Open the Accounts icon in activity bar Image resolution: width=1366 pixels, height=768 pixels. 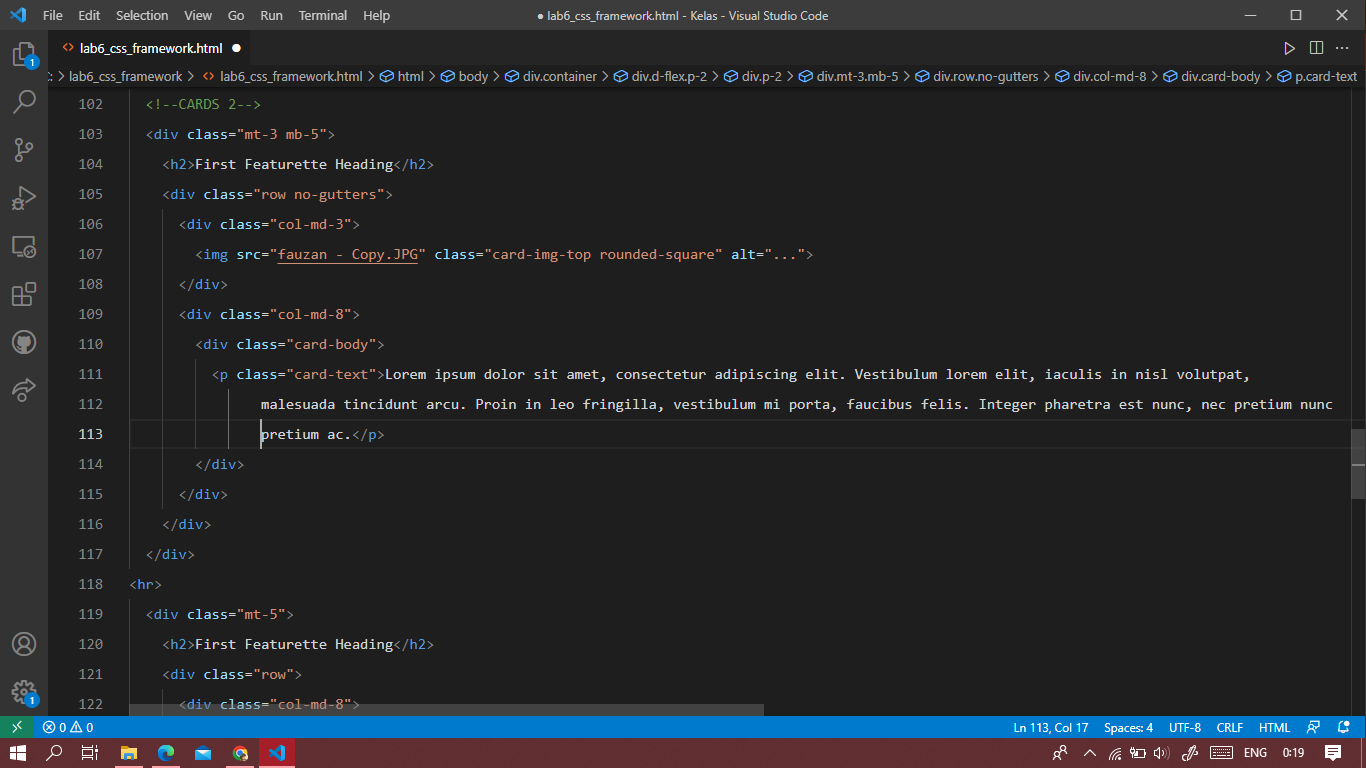25,644
